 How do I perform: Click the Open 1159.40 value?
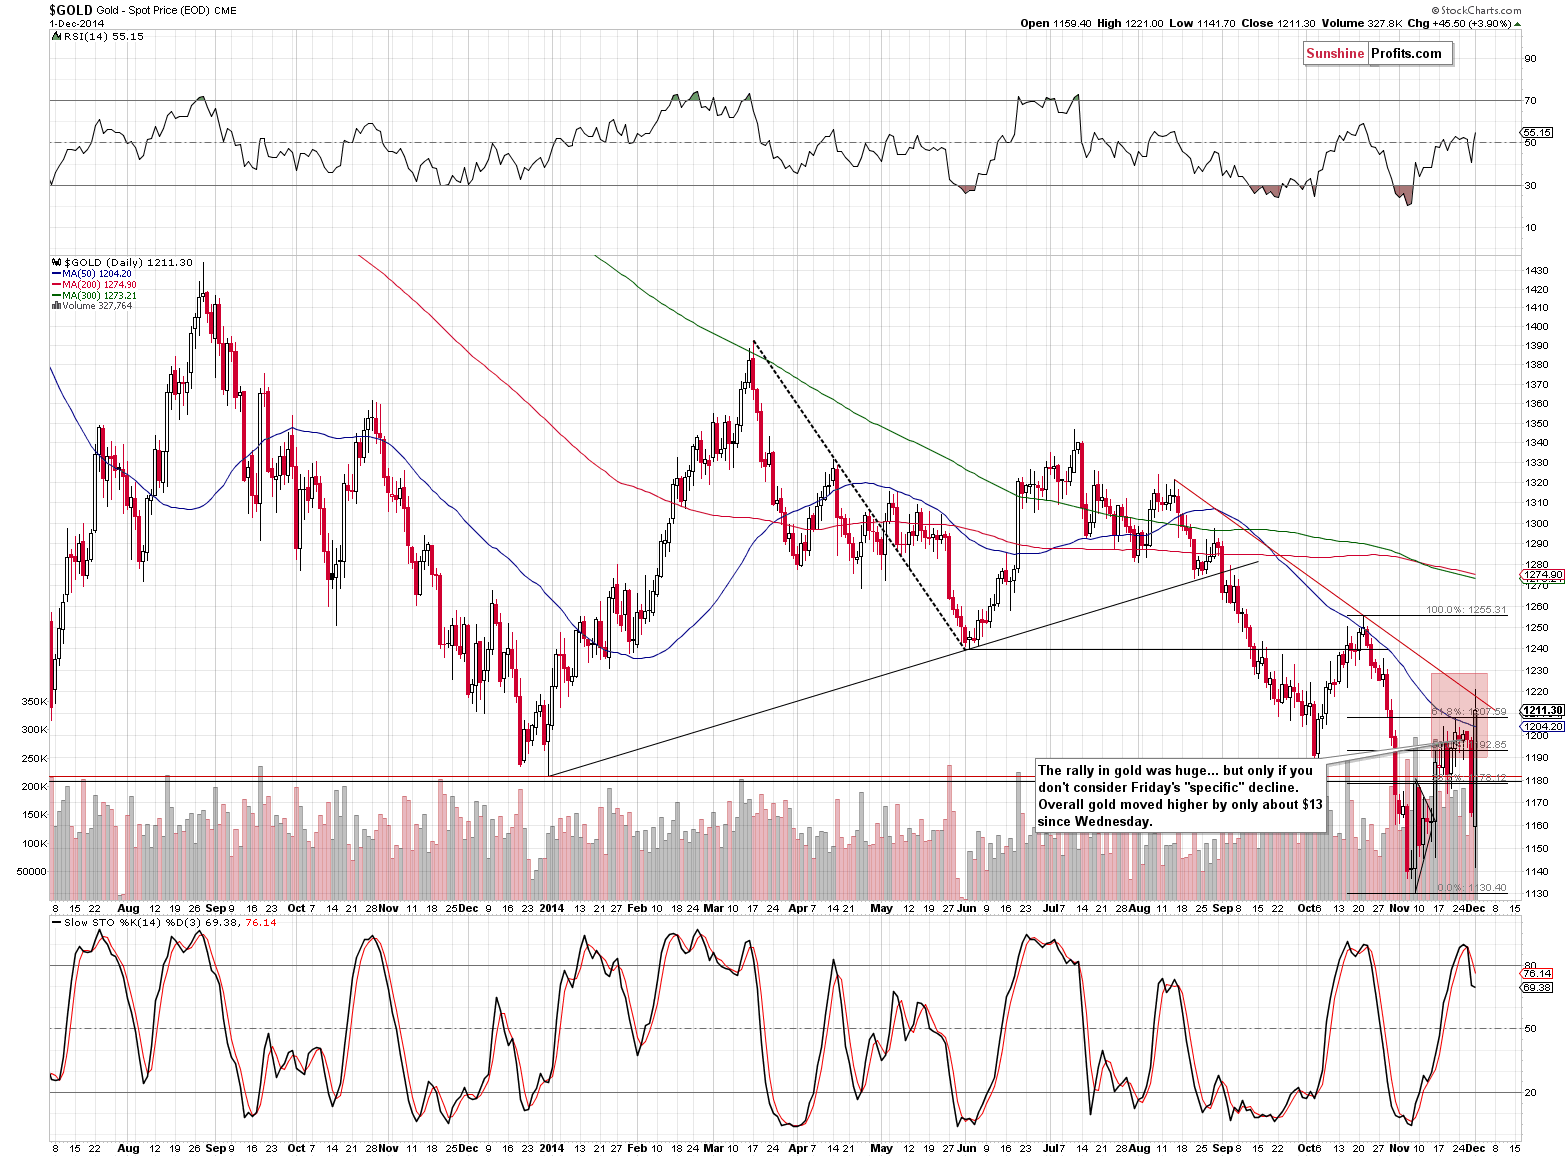click(x=1055, y=23)
